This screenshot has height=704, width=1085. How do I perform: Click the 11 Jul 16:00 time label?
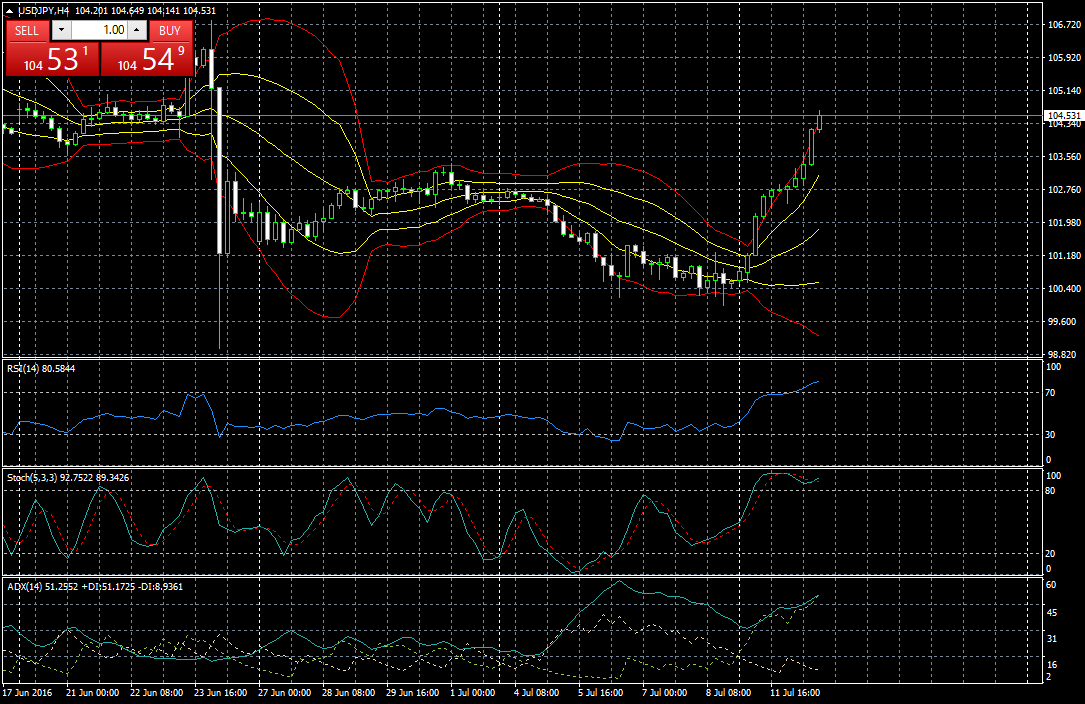[x=796, y=692]
